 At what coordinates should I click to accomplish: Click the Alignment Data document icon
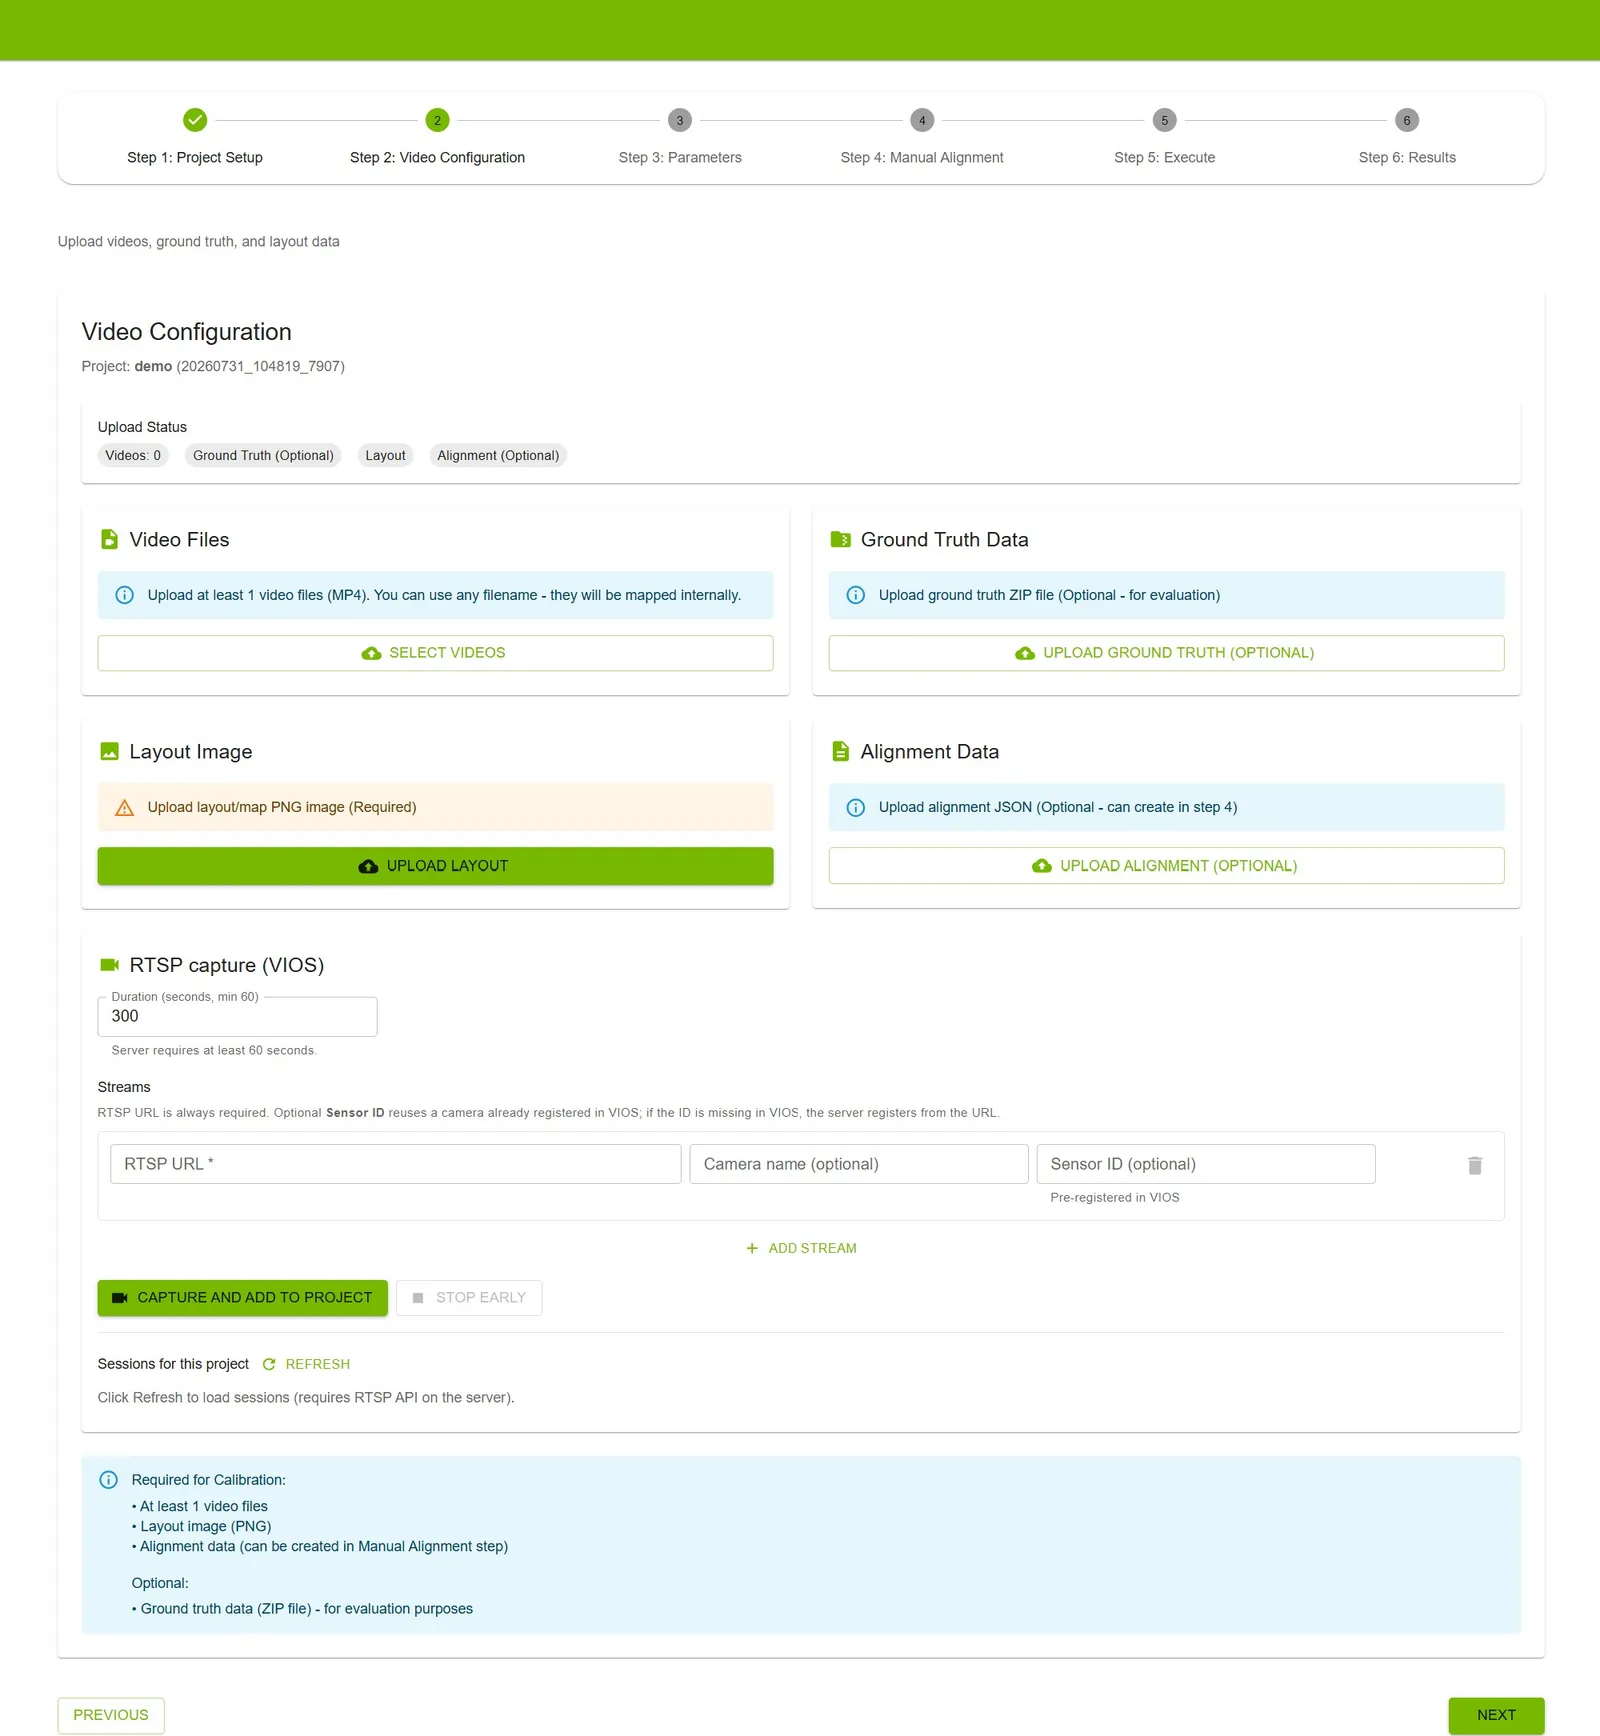[x=841, y=751]
